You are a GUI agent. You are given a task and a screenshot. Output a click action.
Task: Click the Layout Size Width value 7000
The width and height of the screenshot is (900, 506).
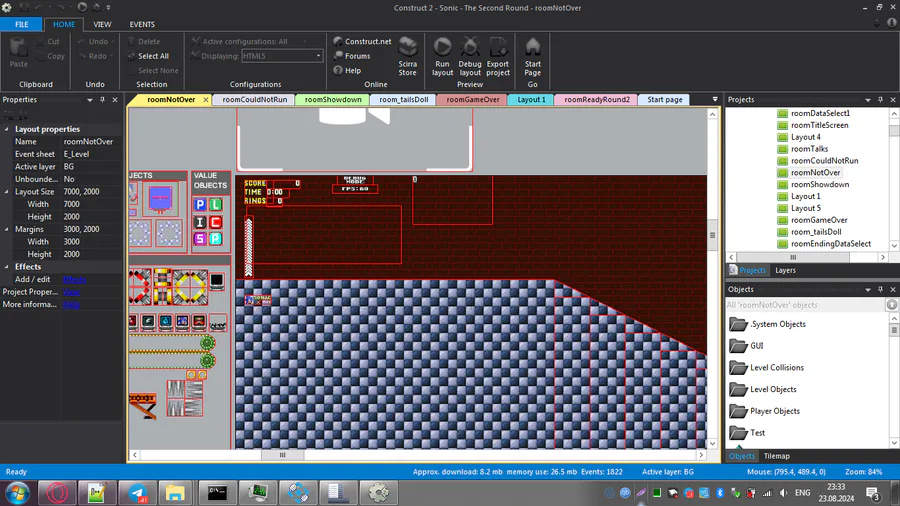pos(71,204)
